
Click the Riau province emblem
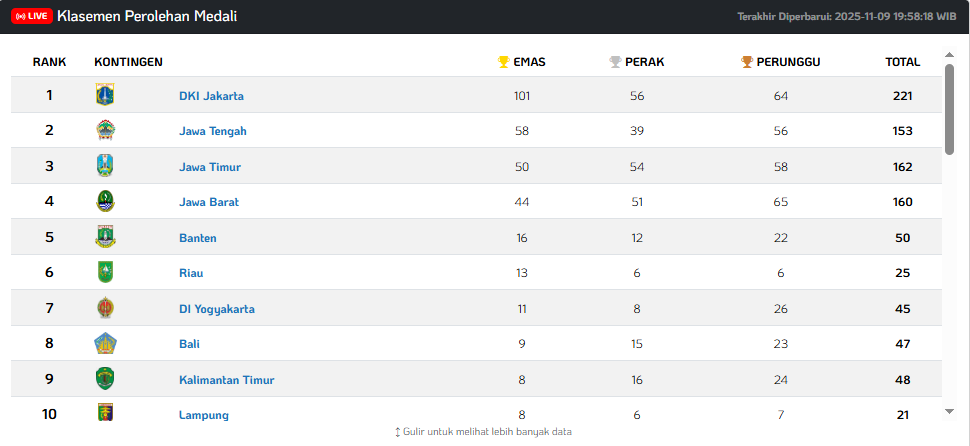pyautogui.click(x=105, y=272)
